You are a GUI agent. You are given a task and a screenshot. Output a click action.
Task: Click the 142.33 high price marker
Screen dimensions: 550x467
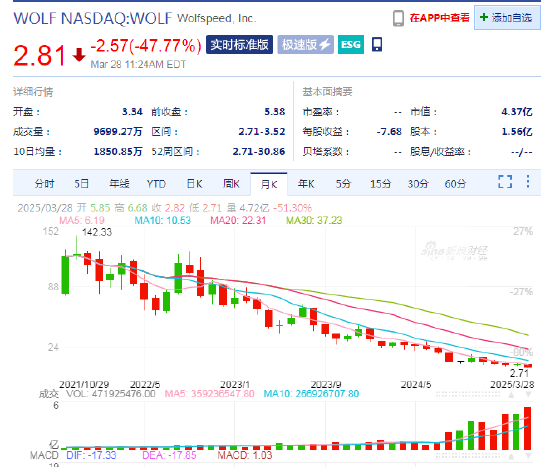coord(97,232)
